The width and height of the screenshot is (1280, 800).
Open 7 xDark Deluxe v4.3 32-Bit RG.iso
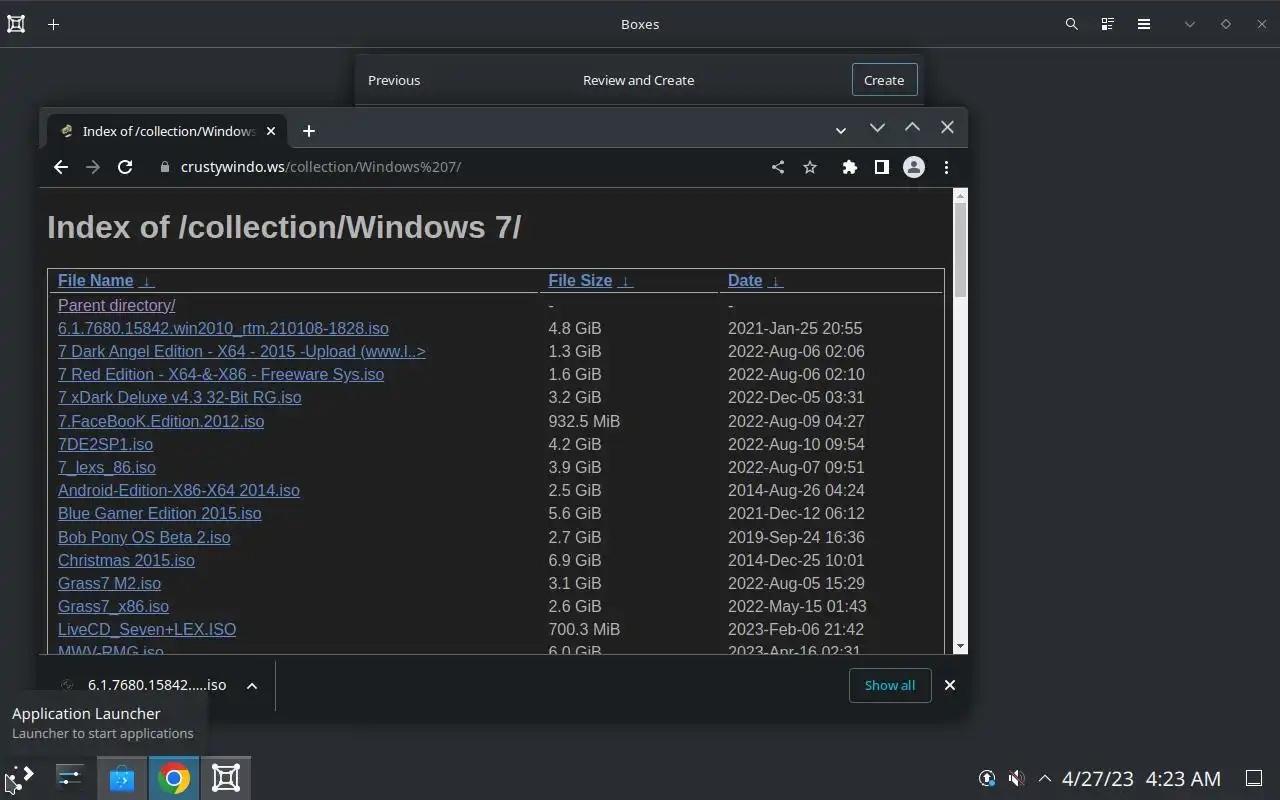pyautogui.click(x=179, y=397)
